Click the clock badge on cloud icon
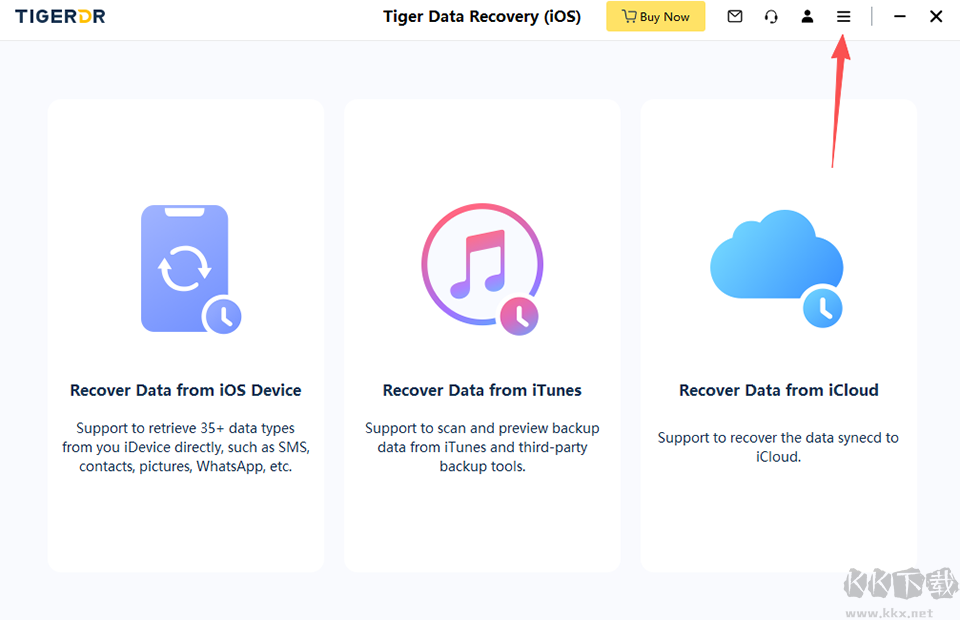 [822, 308]
